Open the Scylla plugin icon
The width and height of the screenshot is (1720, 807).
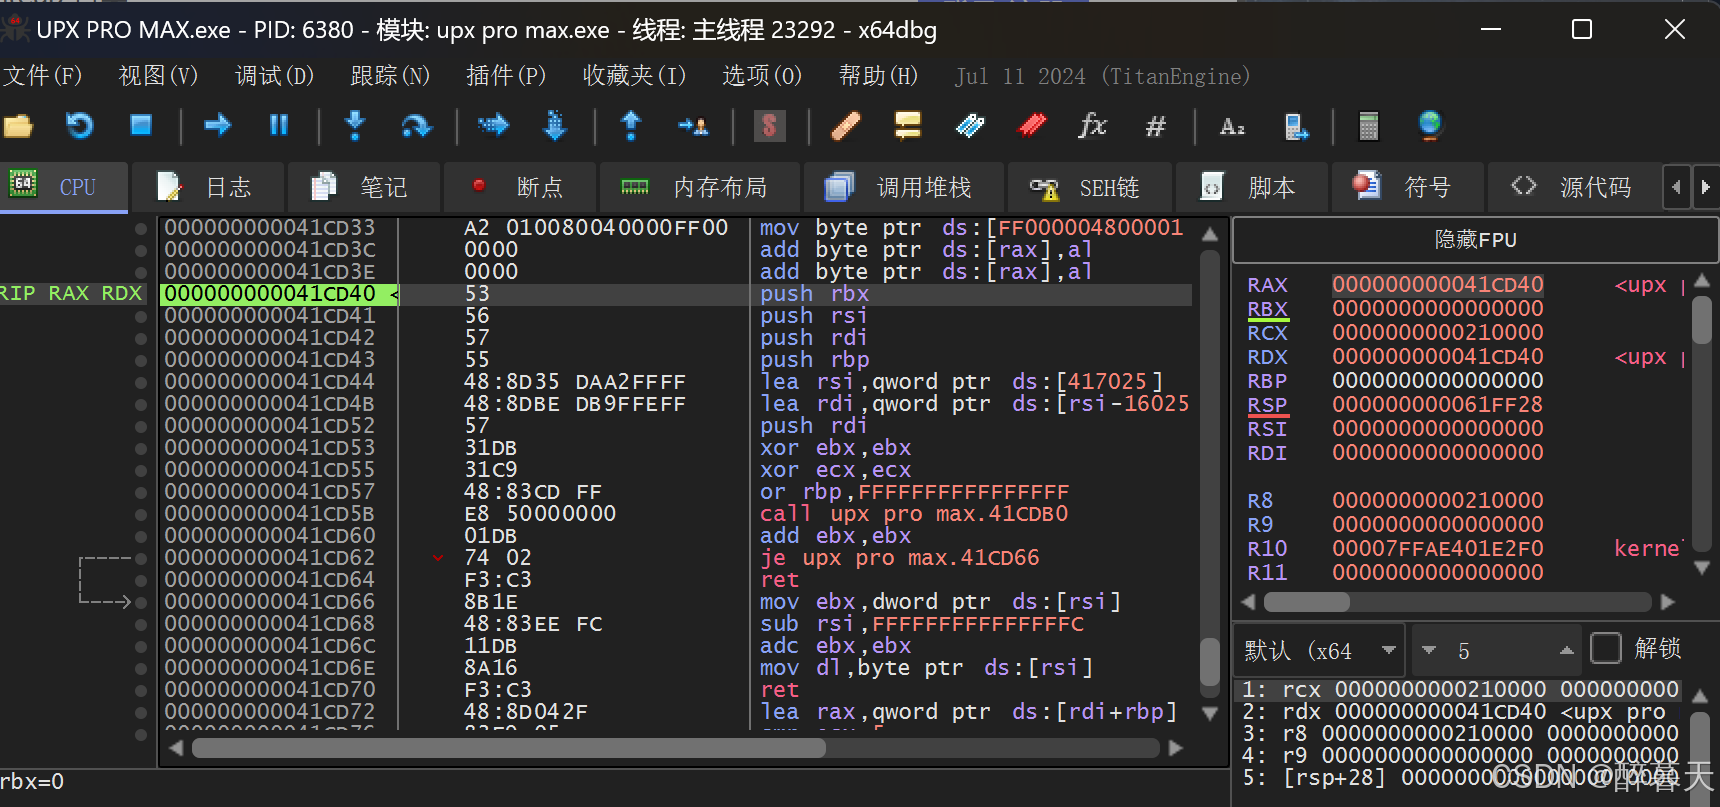(769, 126)
